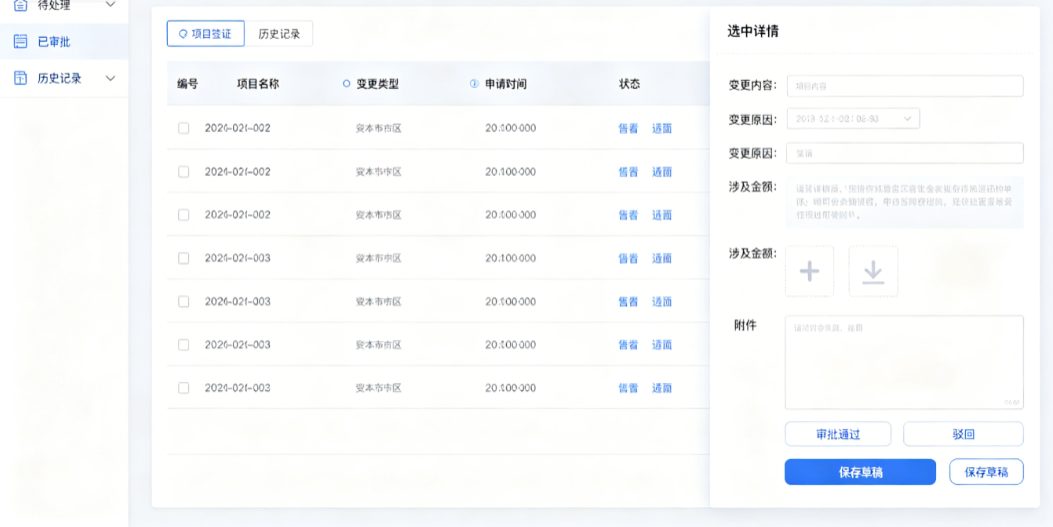1053x527 pixels.
Task: Click the download arrow tile in details panel
Action: point(873,271)
